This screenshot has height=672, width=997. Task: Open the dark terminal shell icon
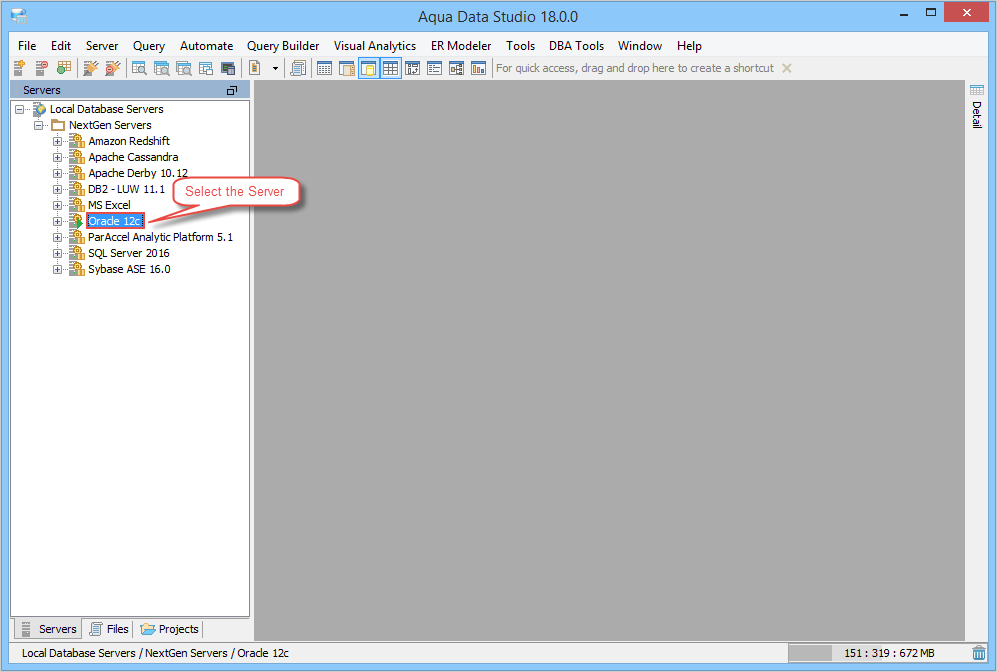(x=228, y=68)
